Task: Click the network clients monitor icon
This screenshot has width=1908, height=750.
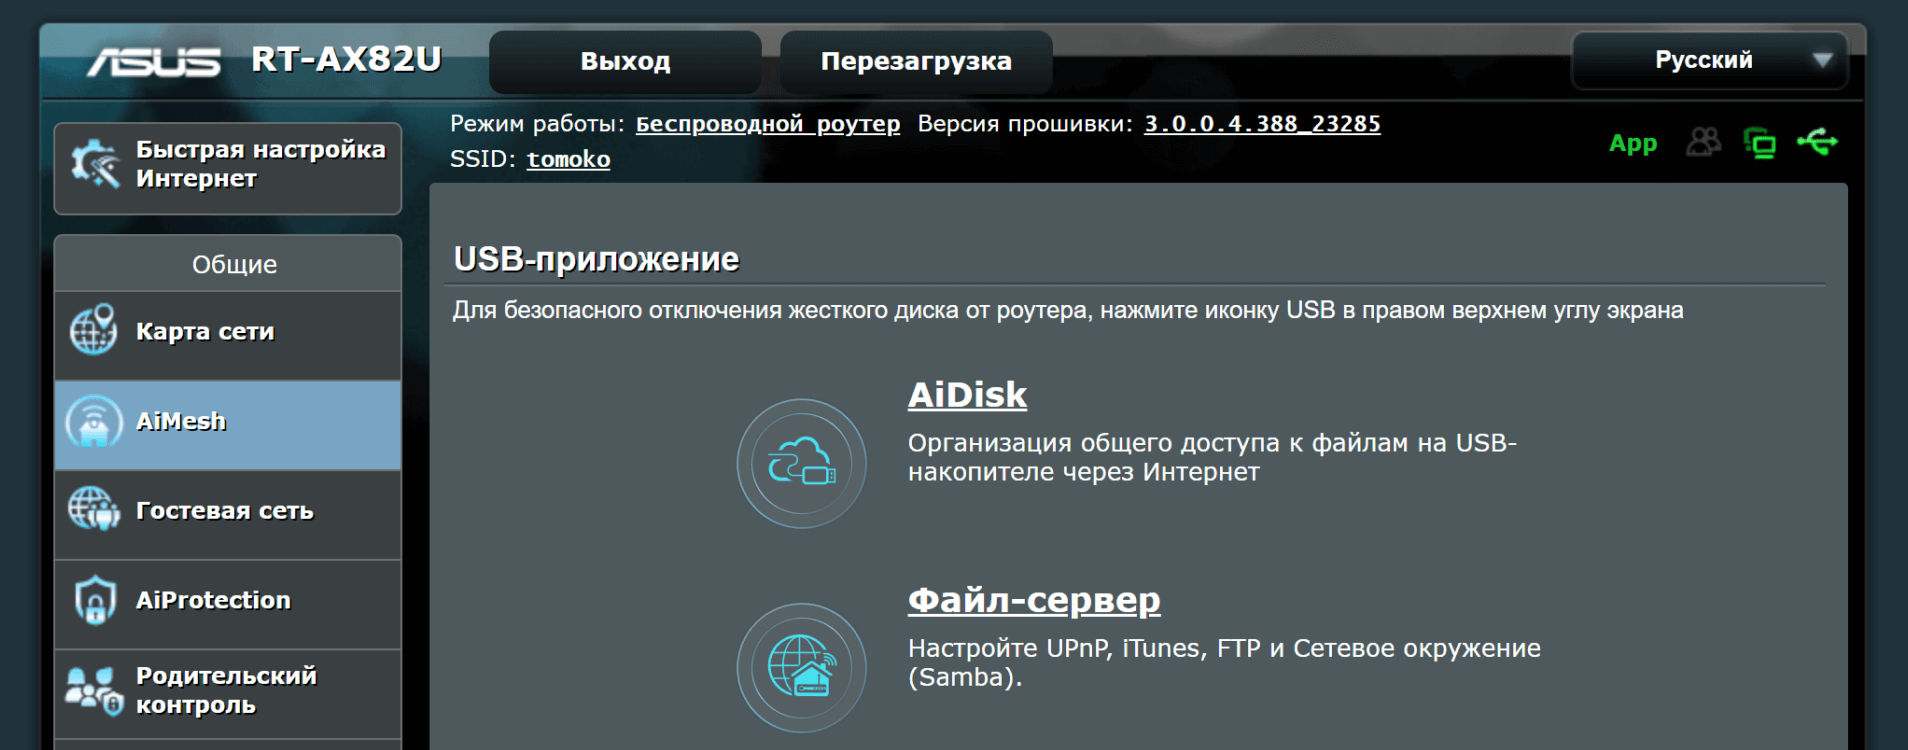Action: pos(1759,143)
